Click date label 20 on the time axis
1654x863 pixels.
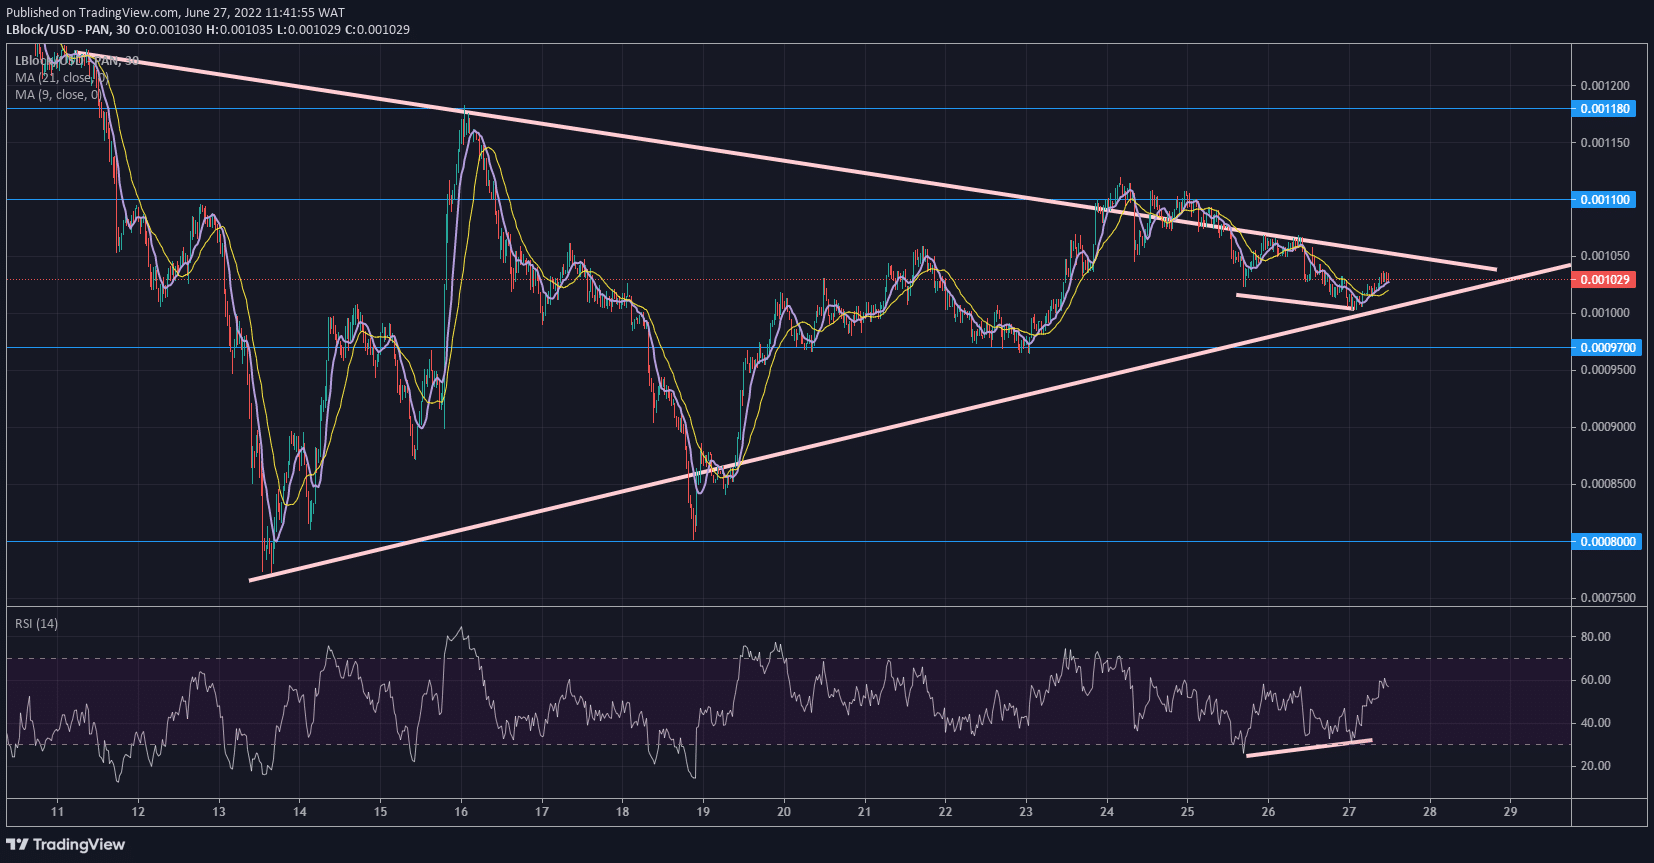click(784, 812)
